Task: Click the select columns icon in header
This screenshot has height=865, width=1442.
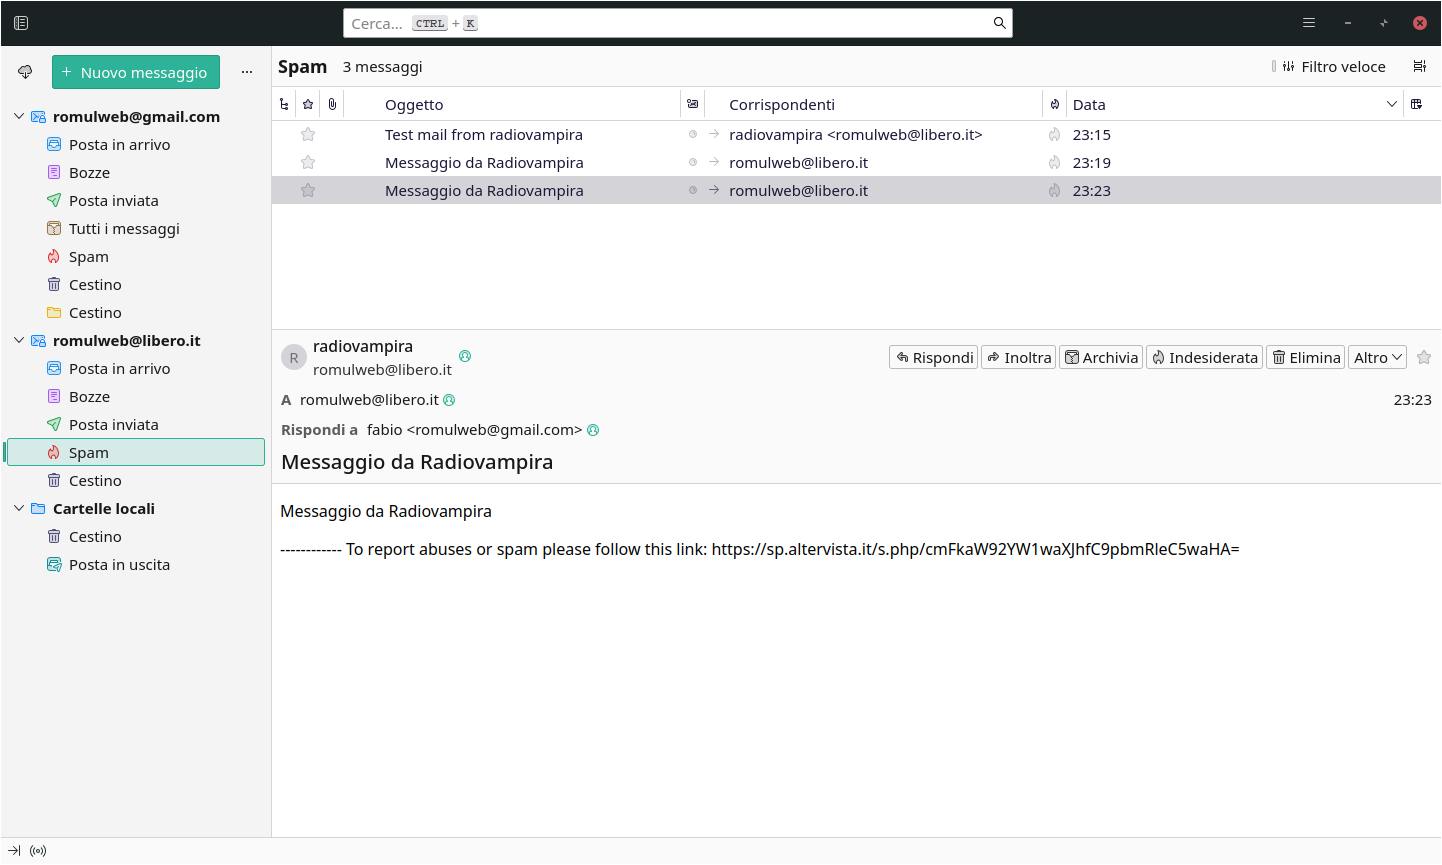Action: point(1416,105)
